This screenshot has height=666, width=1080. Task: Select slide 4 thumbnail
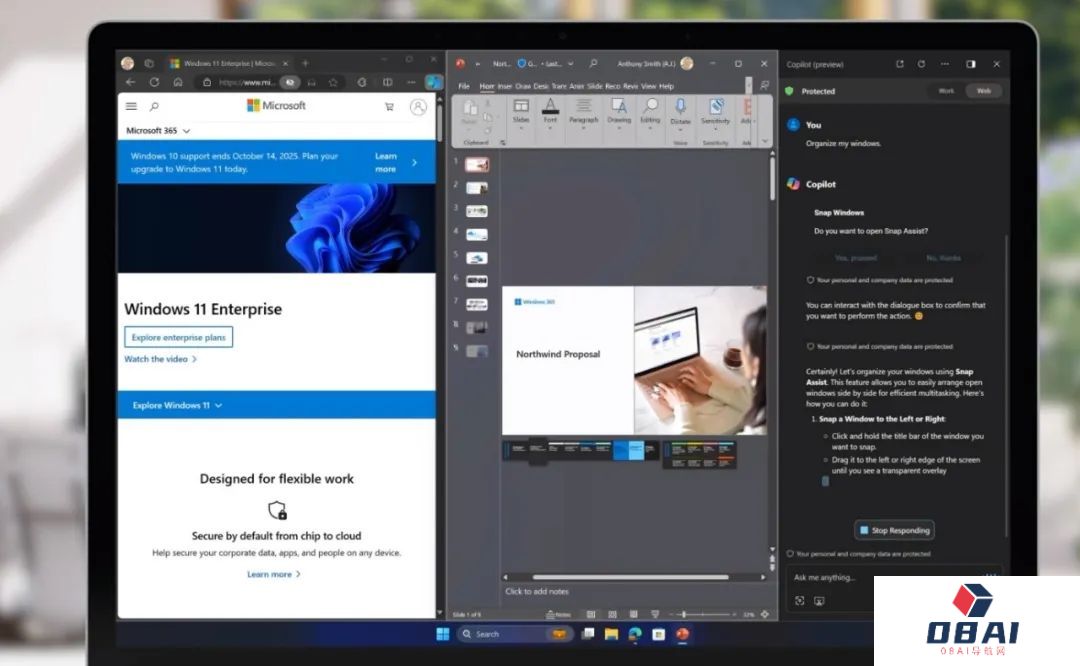[x=477, y=235]
